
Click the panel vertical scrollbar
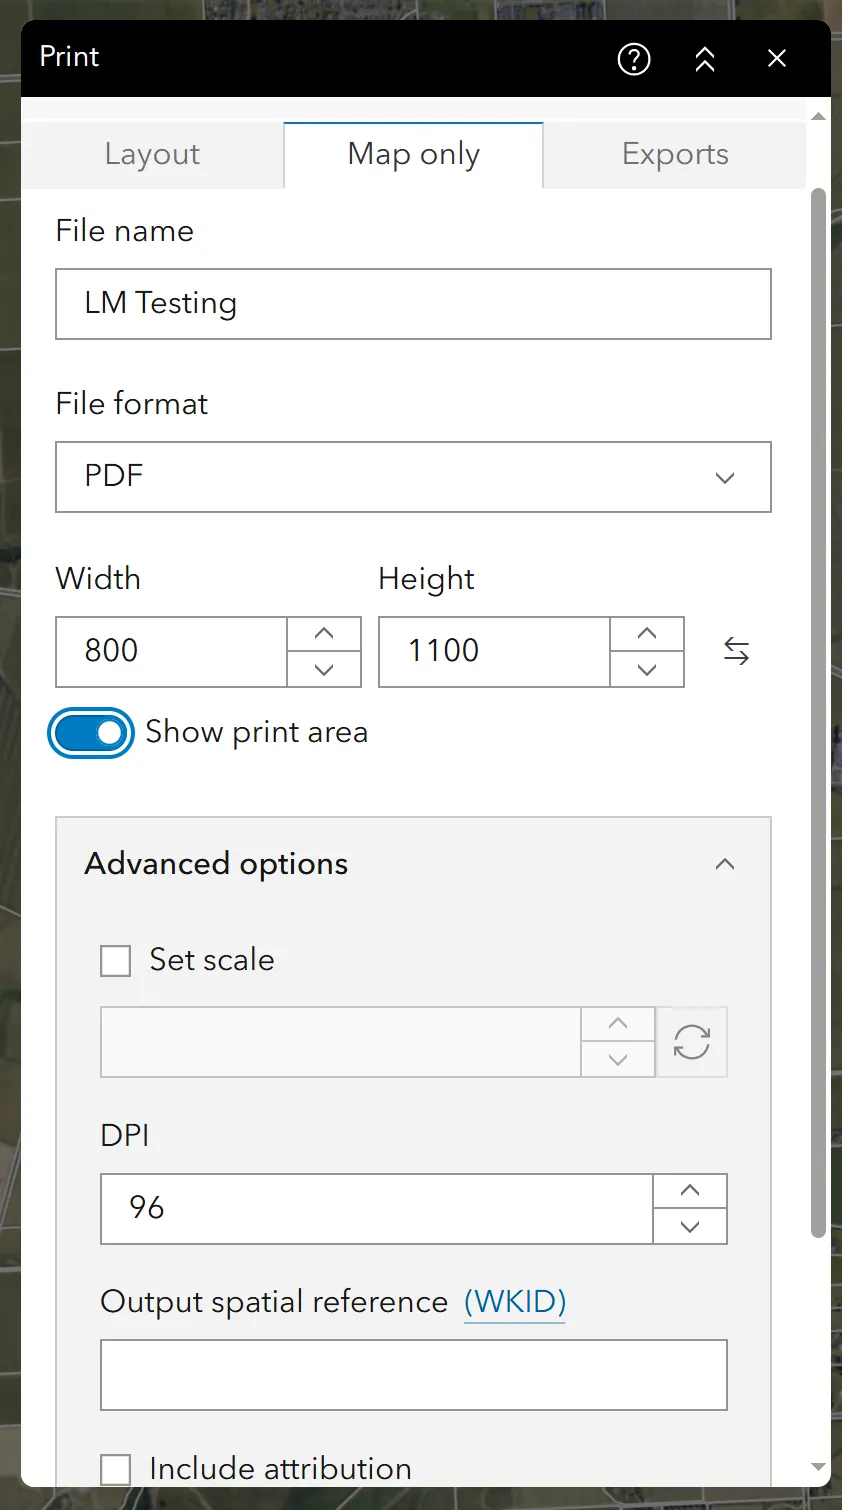click(818, 713)
